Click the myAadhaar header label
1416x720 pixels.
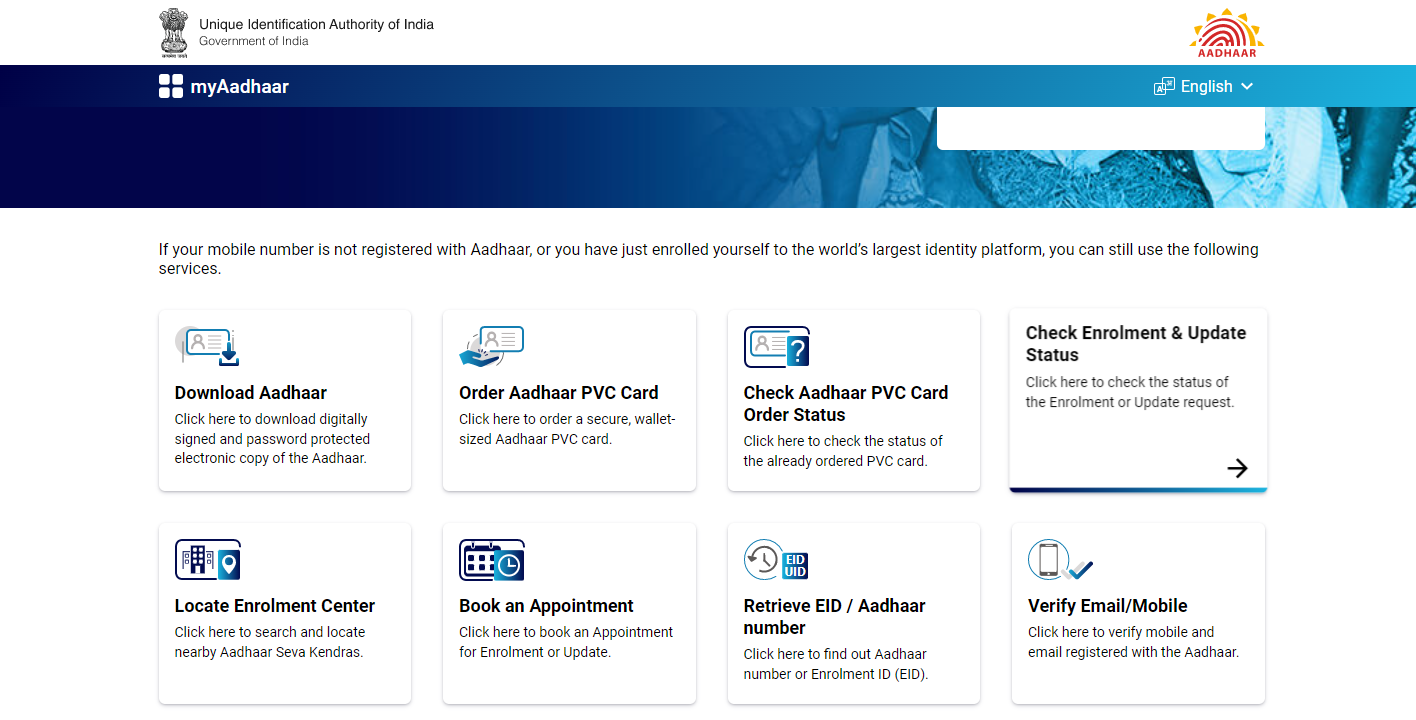pos(240,87)
